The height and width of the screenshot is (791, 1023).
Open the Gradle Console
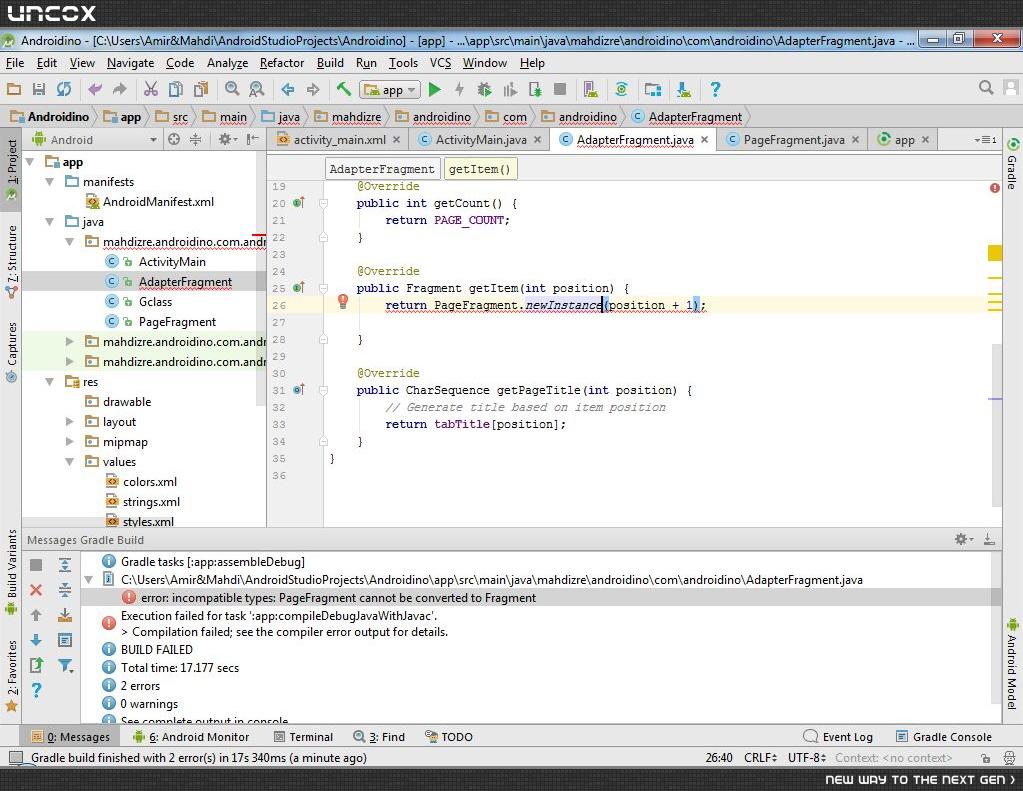[x=943, y=737]
